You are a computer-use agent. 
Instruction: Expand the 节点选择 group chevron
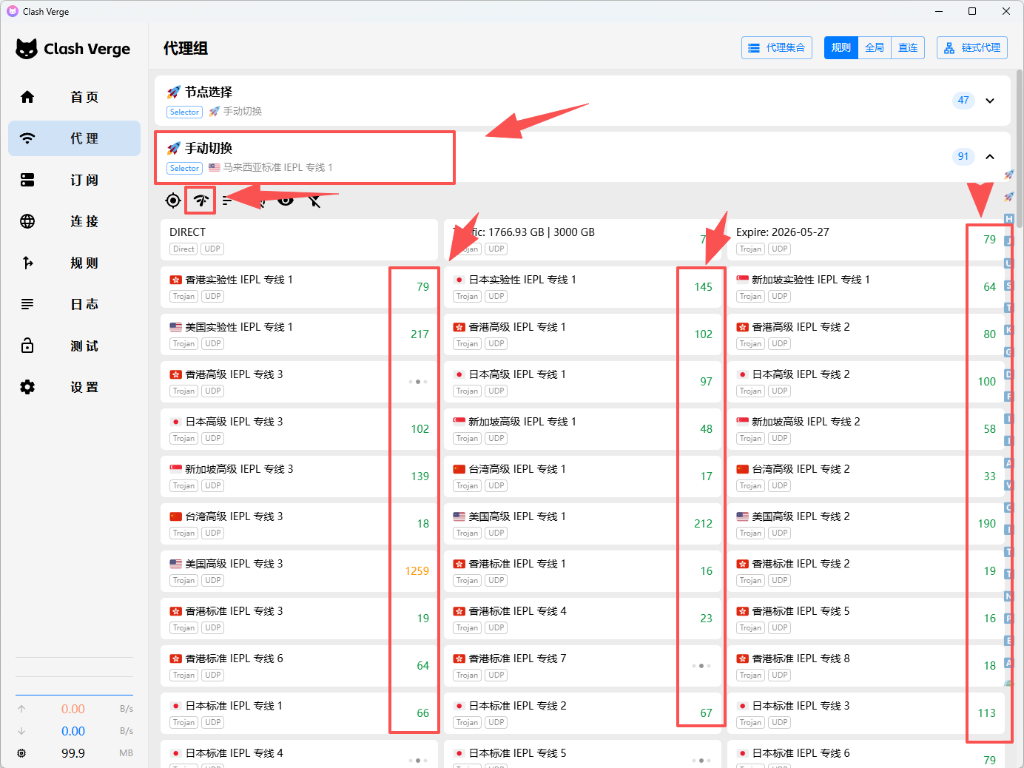[x=990, y=101]
